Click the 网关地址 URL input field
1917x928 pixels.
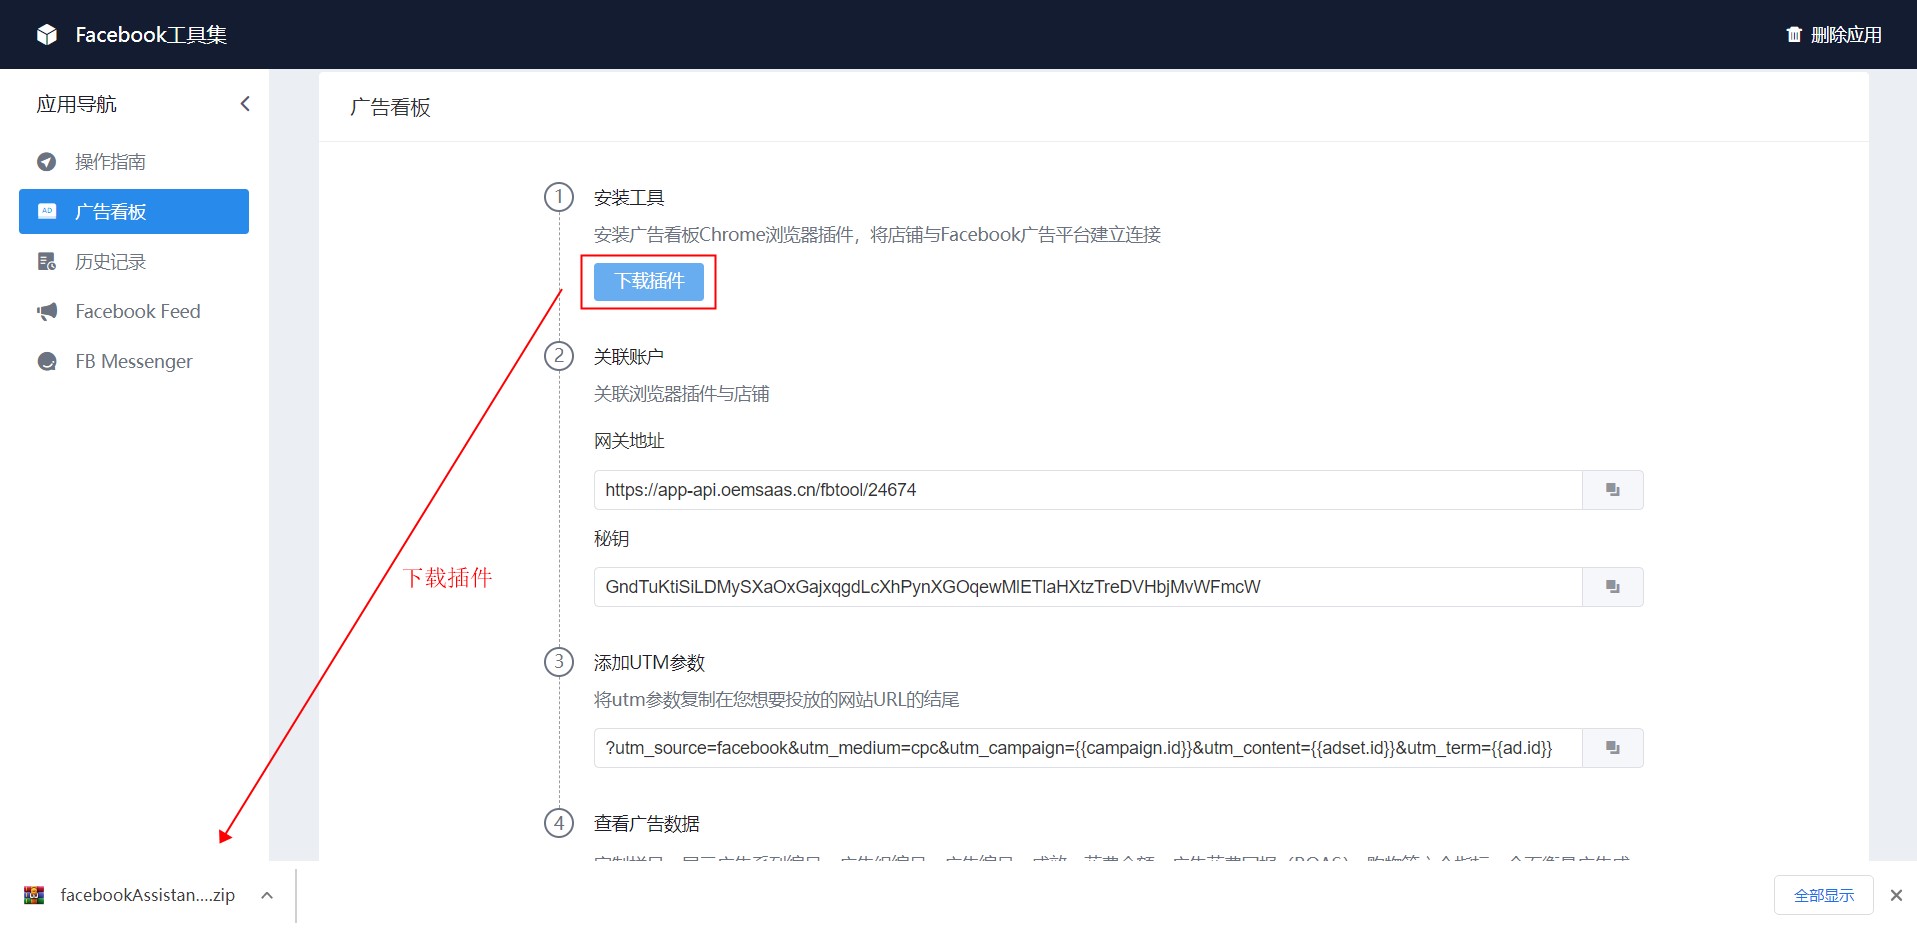tap(1088, 490)
